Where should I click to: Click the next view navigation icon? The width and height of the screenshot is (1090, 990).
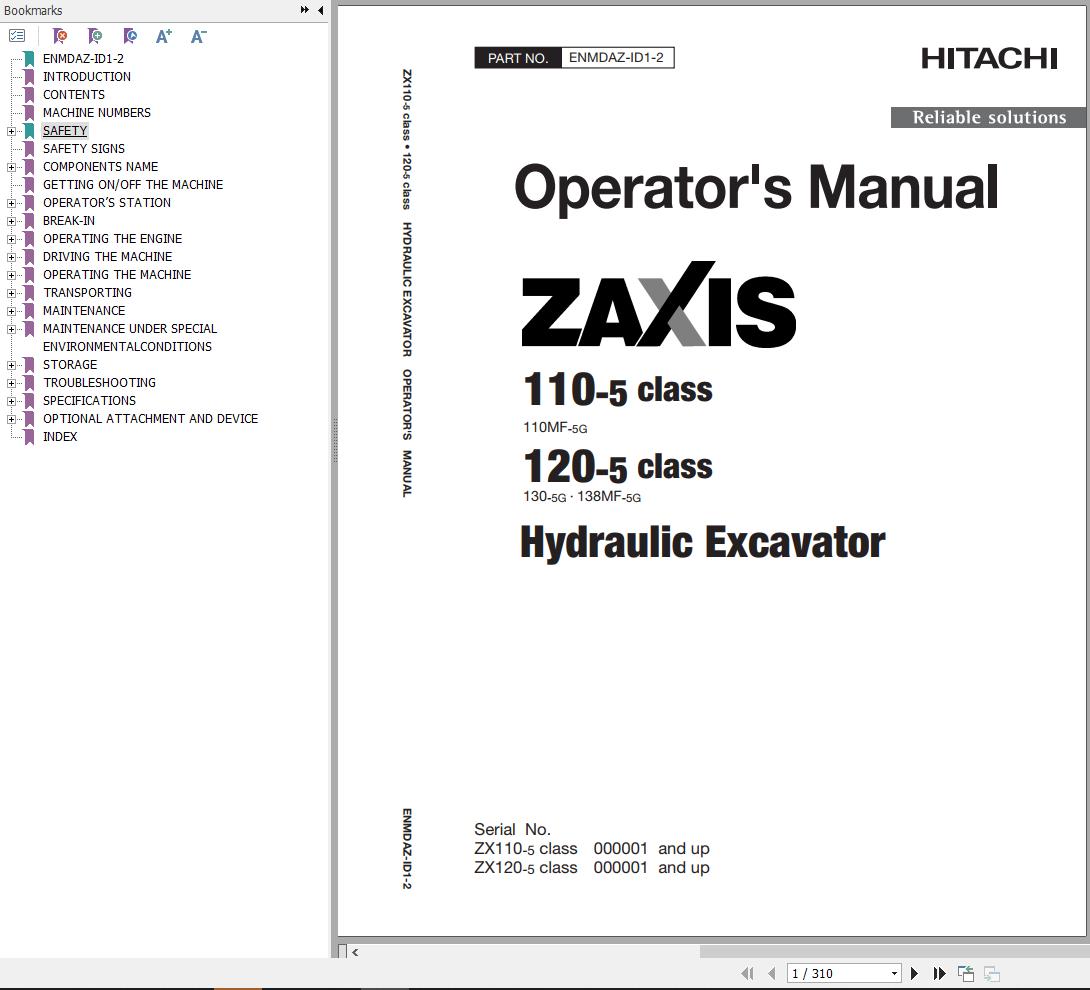tap(992, 973)
